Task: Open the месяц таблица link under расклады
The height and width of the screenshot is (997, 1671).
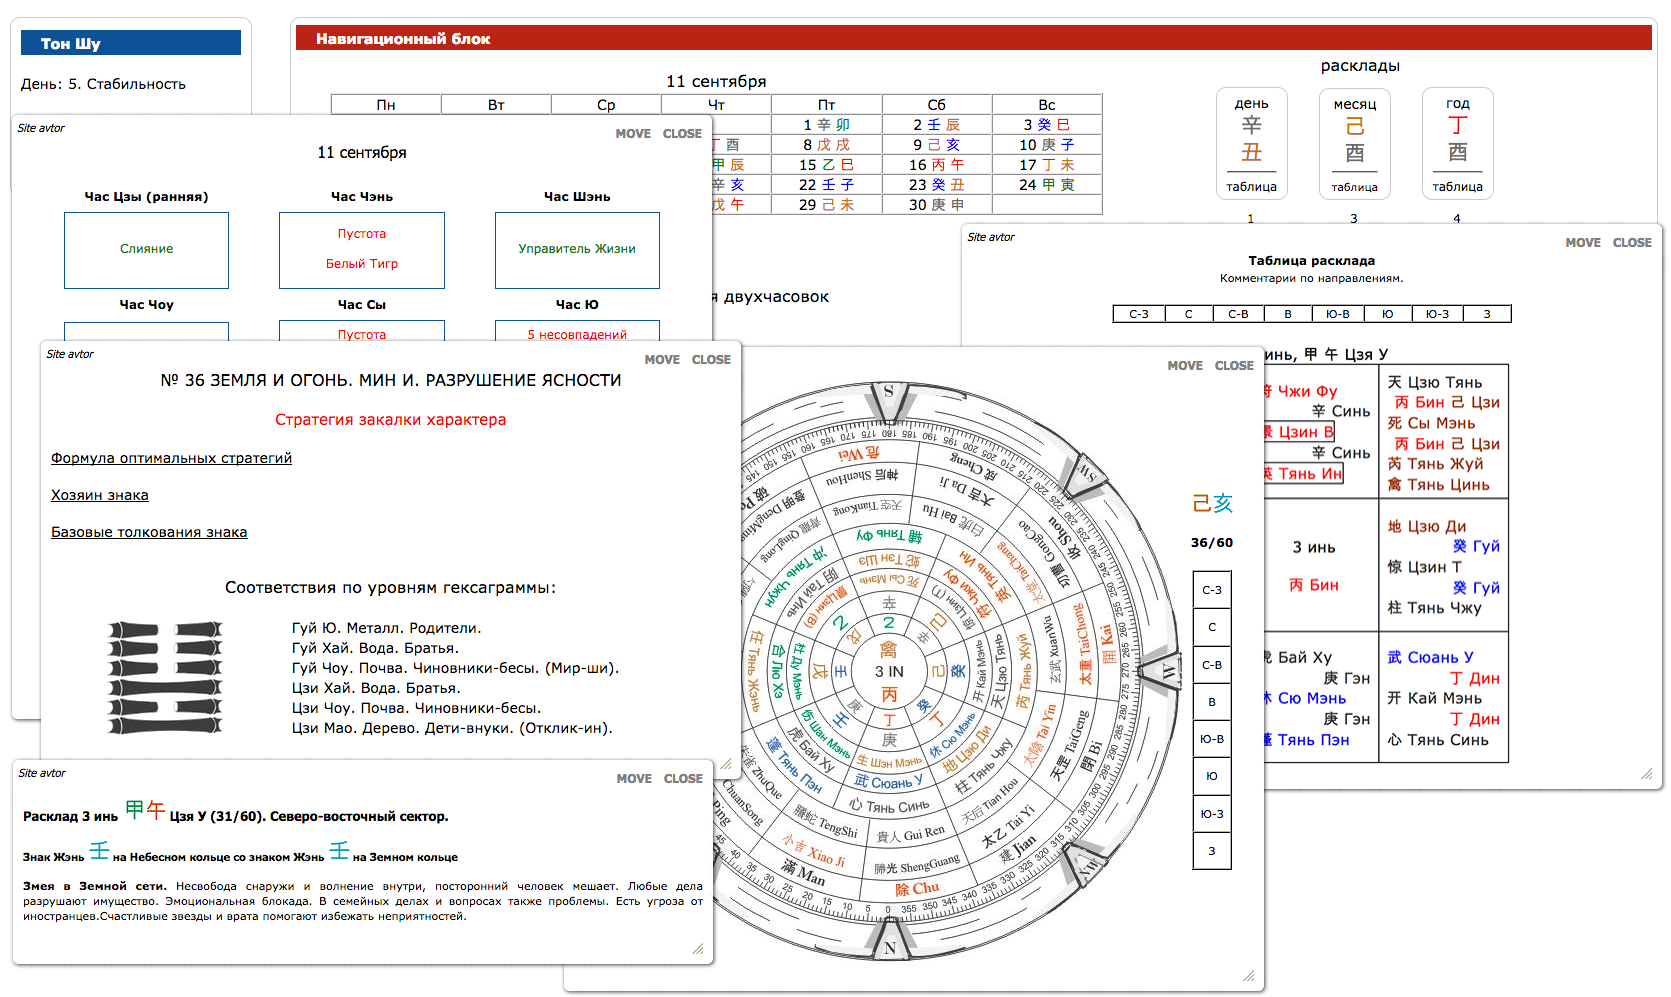Action: coord(1354,187)
